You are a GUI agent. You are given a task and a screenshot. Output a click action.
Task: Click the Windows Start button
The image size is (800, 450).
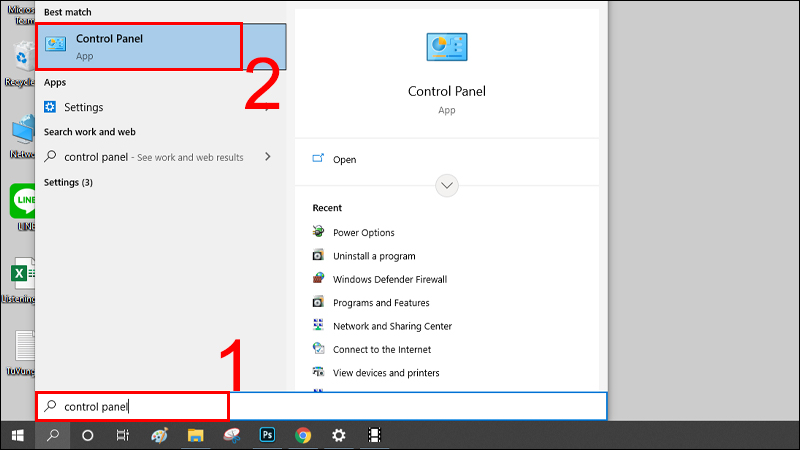coord(17,435)
